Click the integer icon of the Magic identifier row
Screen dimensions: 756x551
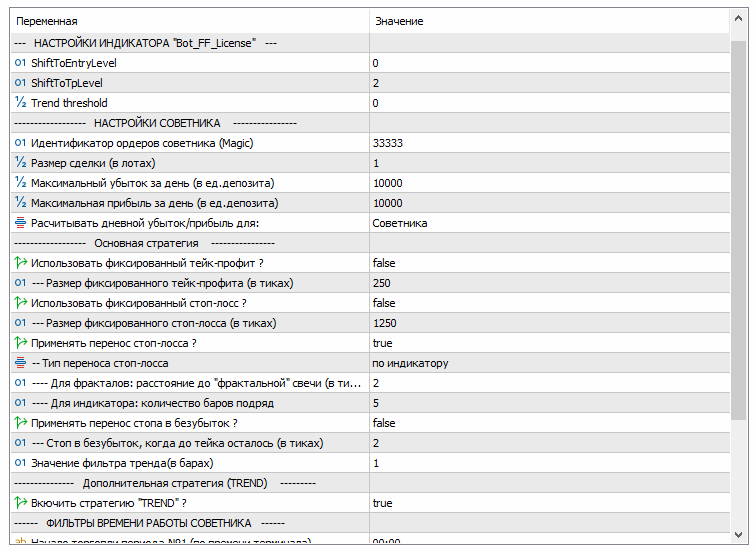tap(20, 143)
